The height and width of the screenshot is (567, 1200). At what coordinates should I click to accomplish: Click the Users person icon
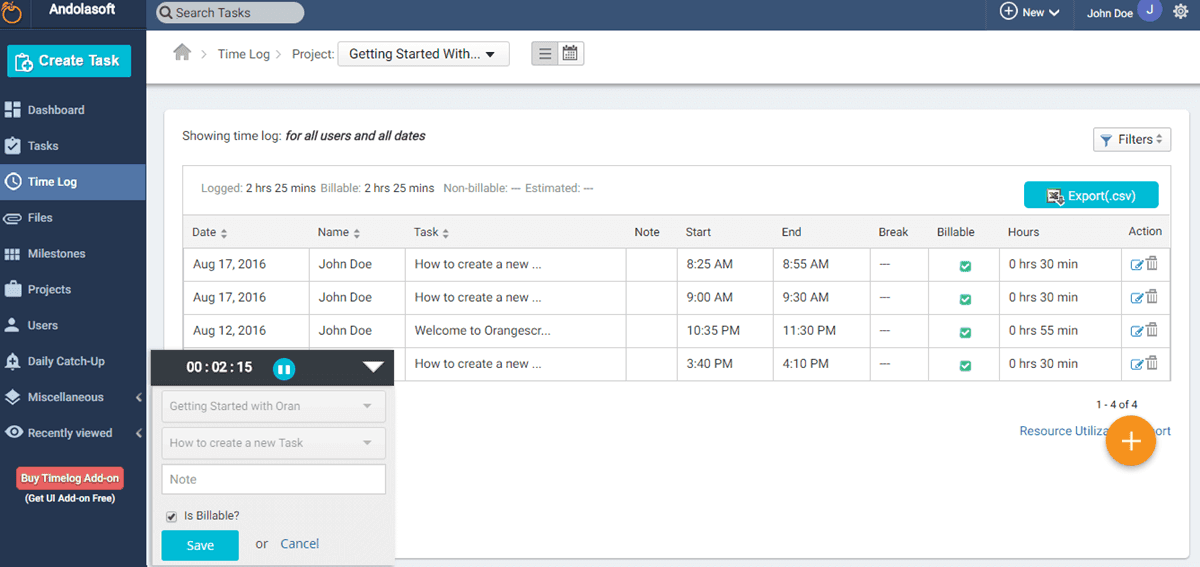pos(12,325)
